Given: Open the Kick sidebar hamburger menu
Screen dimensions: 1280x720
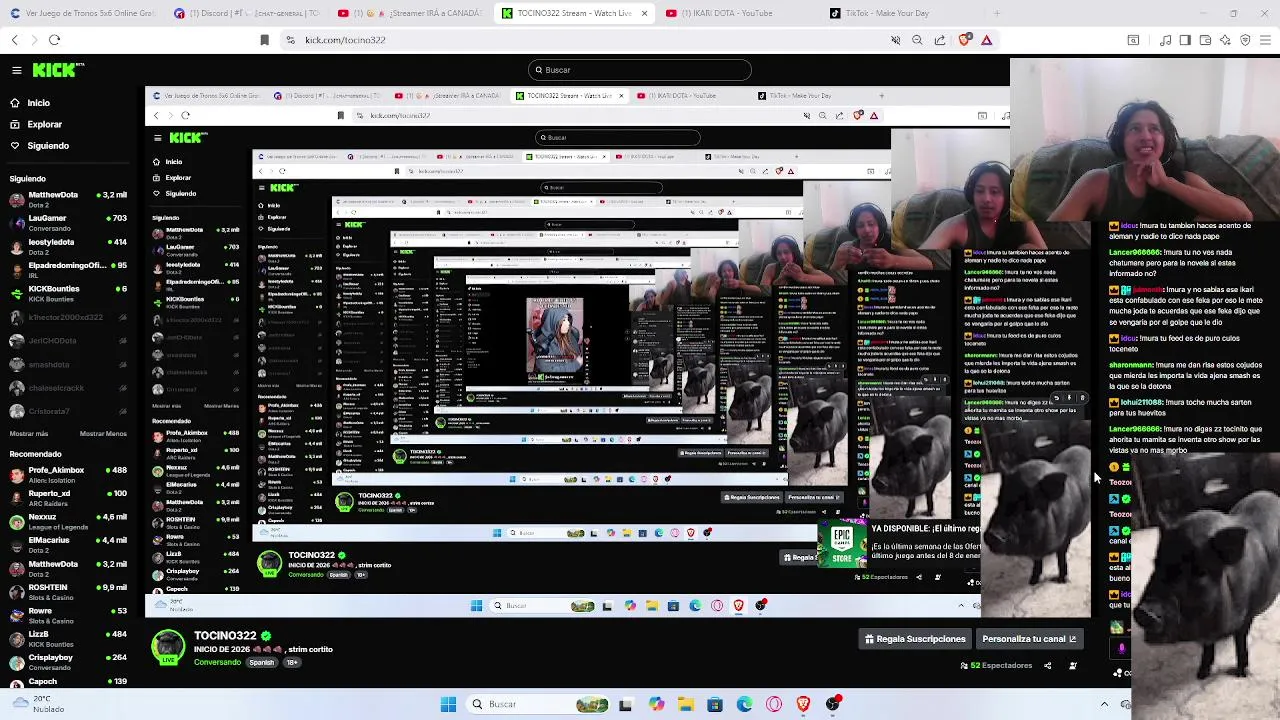Looking at the screenshot, I should click(x=17, y=70).
